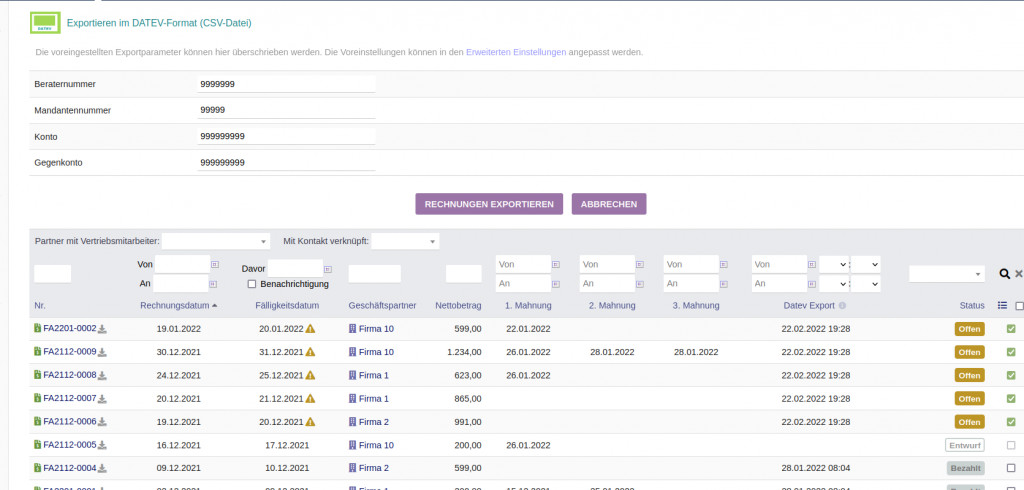The width and height of the screenshot is (1024, 490).
Task: Click the info icon next to Datev Export
Action: [x=842, y=306]
